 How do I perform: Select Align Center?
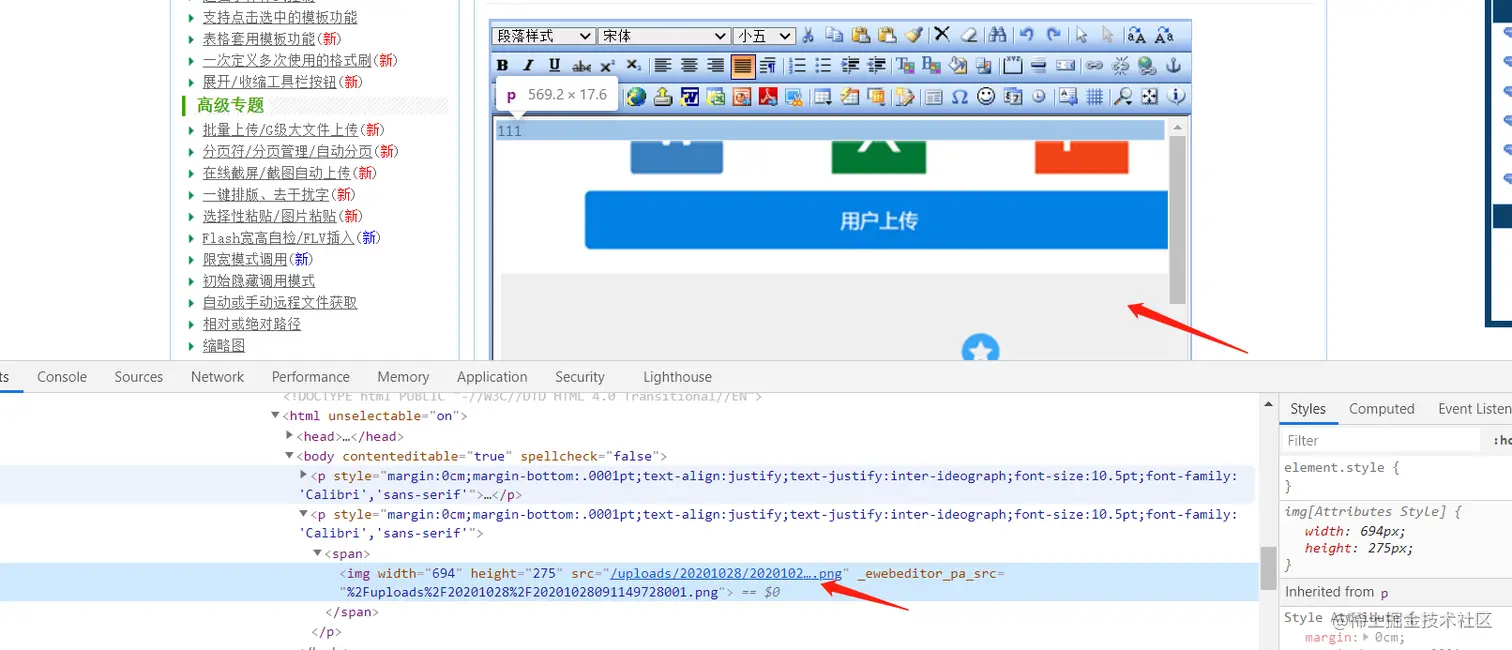[689, 65]
